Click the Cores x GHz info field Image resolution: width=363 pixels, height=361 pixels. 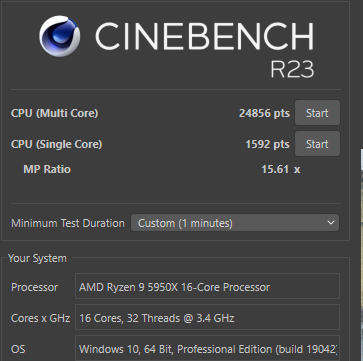pyautogui.click(x=207, y=317)
